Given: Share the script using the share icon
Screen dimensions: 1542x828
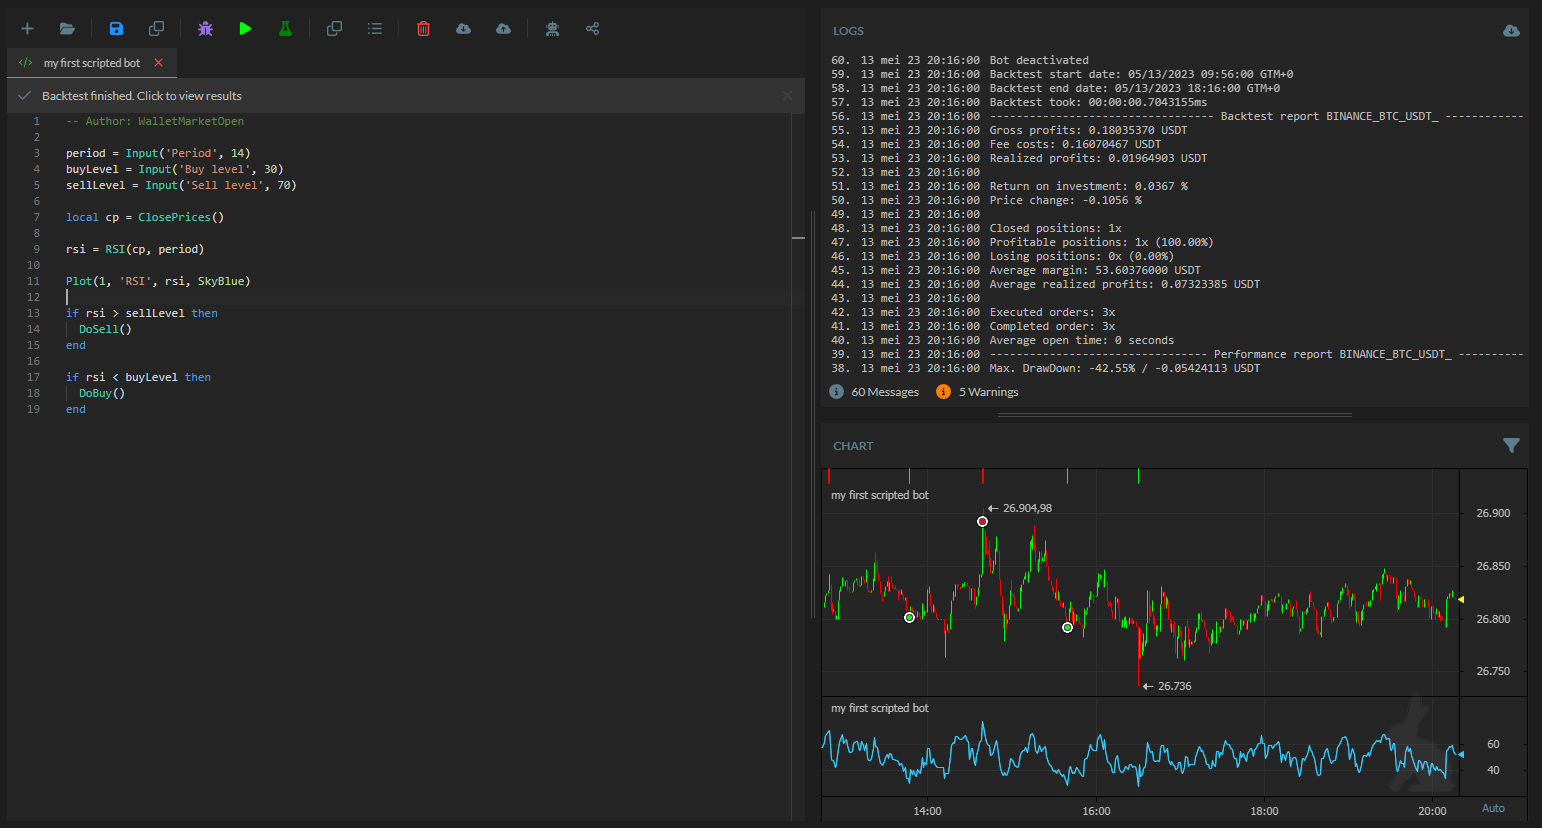Looking at the screenshot, I should click(x=592, y=28).
